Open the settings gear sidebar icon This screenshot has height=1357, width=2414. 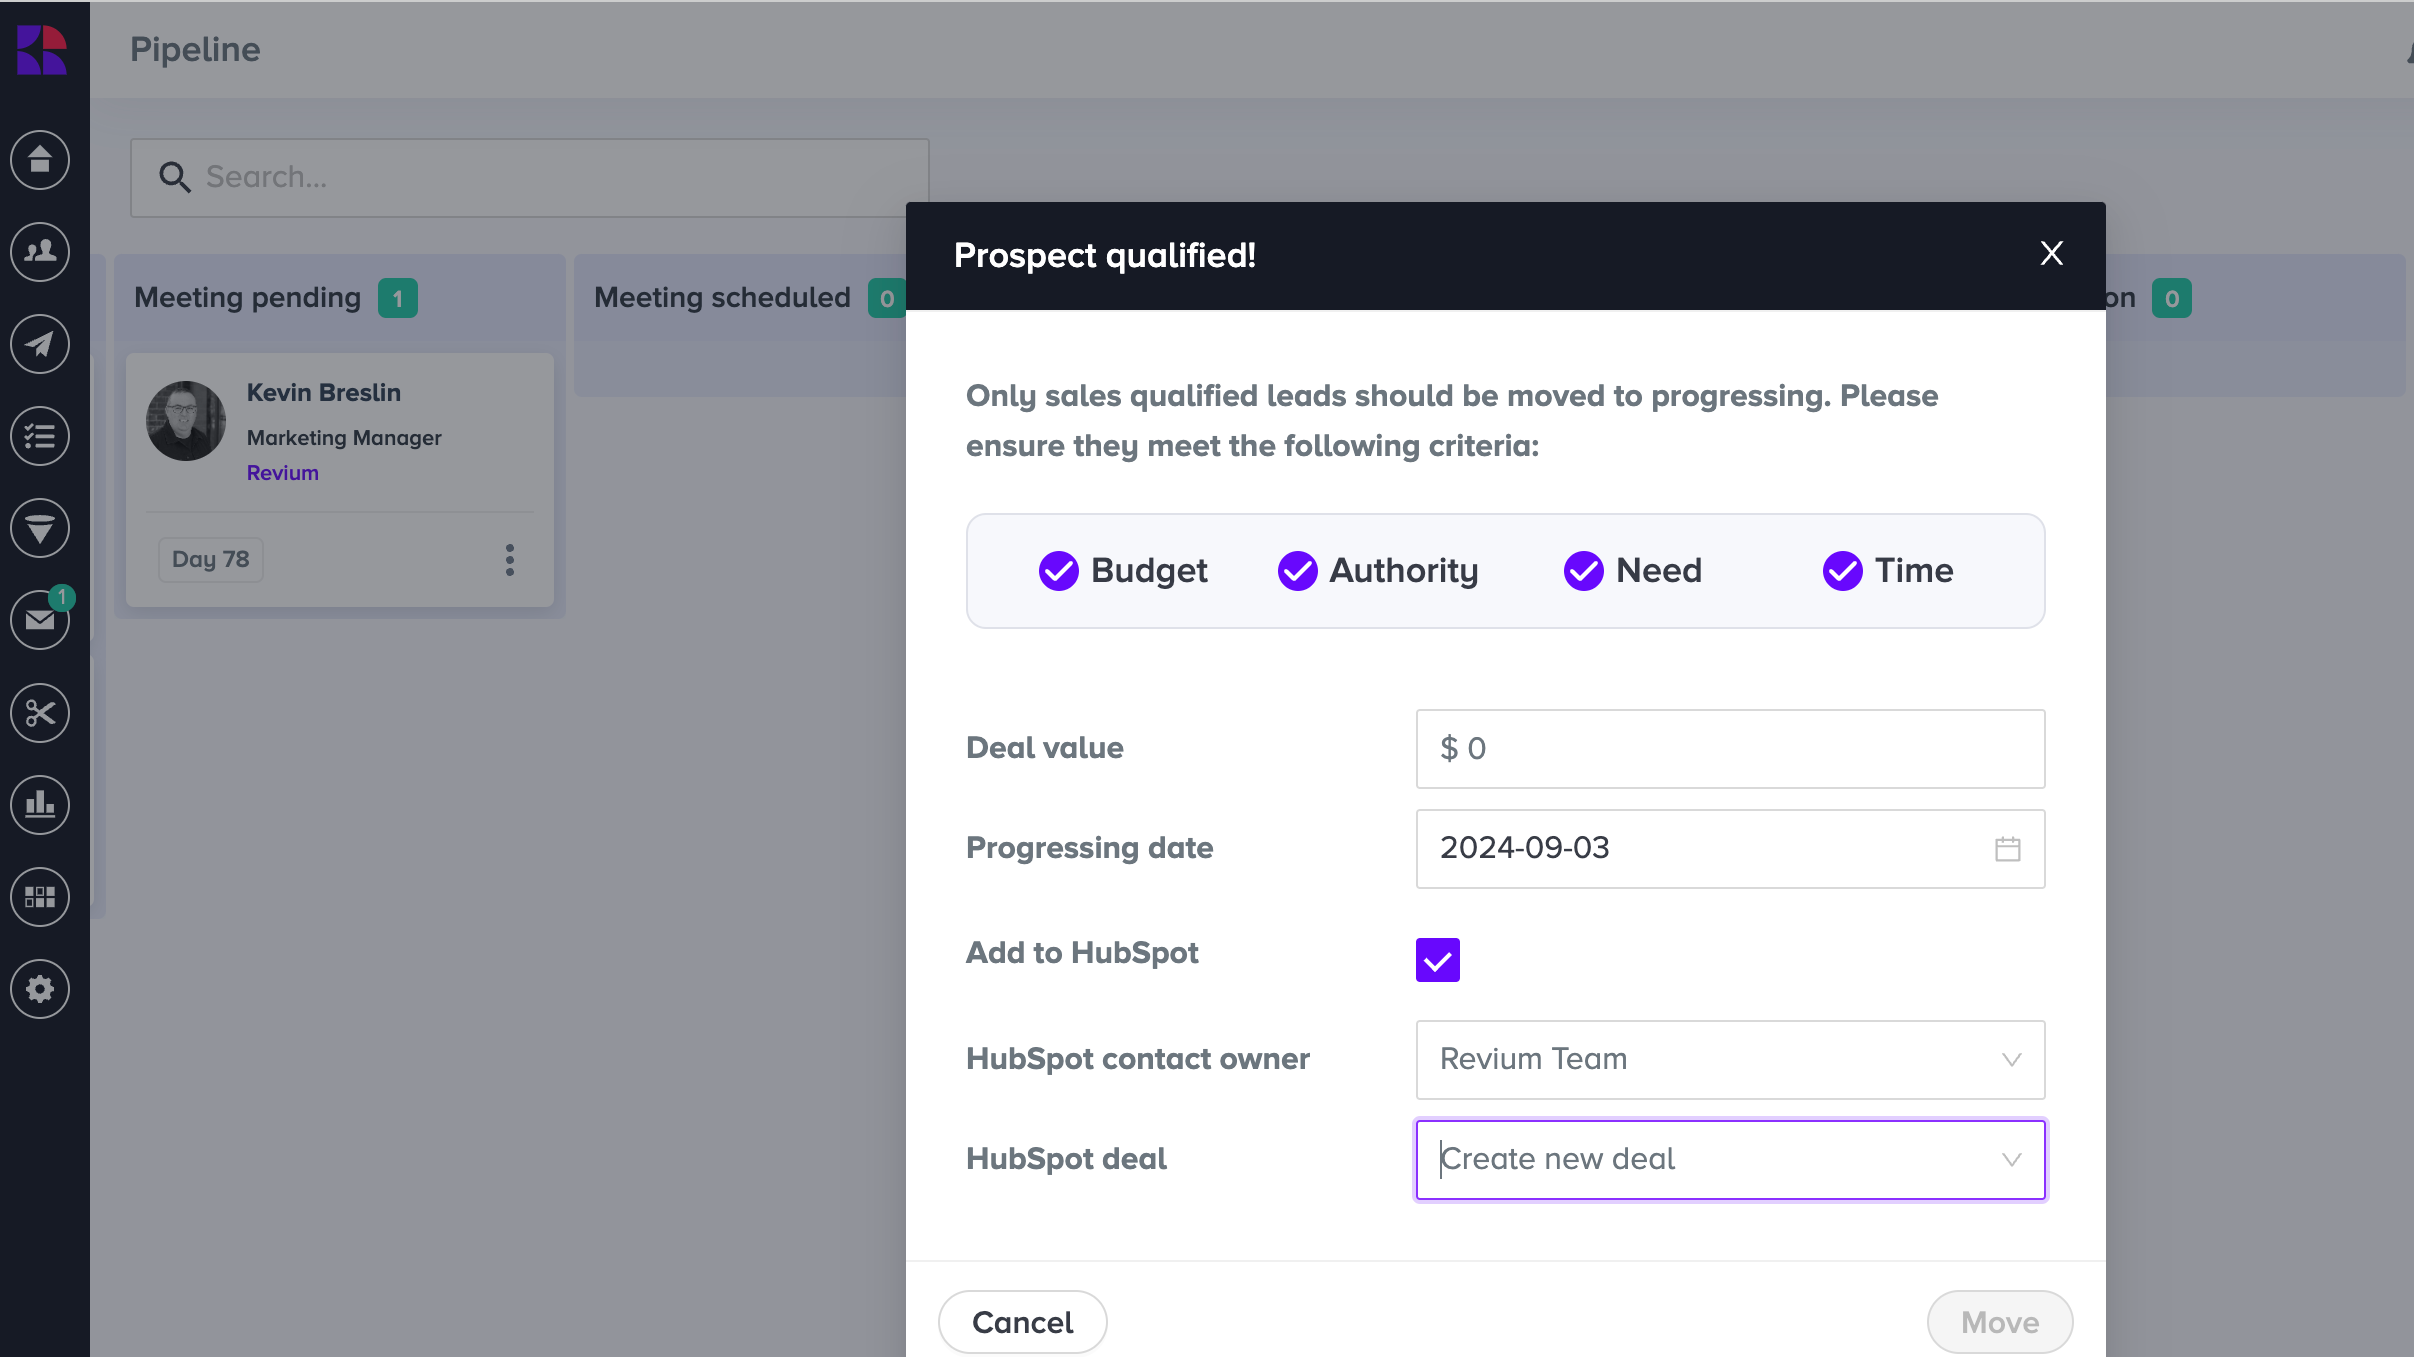pyautogui.click(x=40, y=989)
